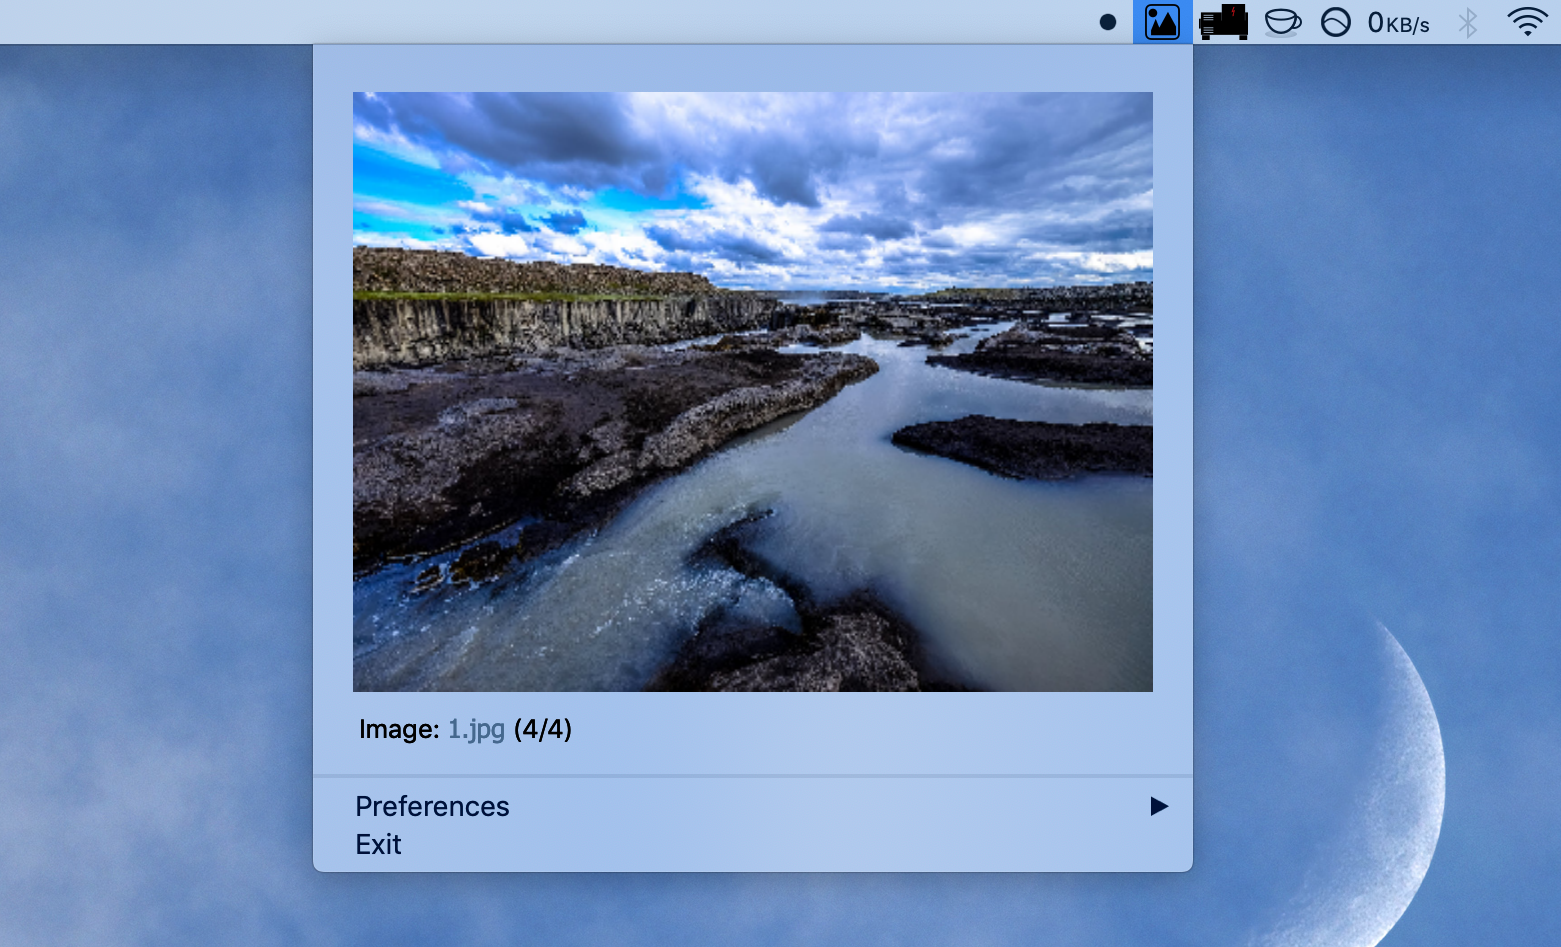Viewport: 1561px width, 947px height.
Task: Click the coffee cup menu bar icon
Action: click(x=1282, y=22)
